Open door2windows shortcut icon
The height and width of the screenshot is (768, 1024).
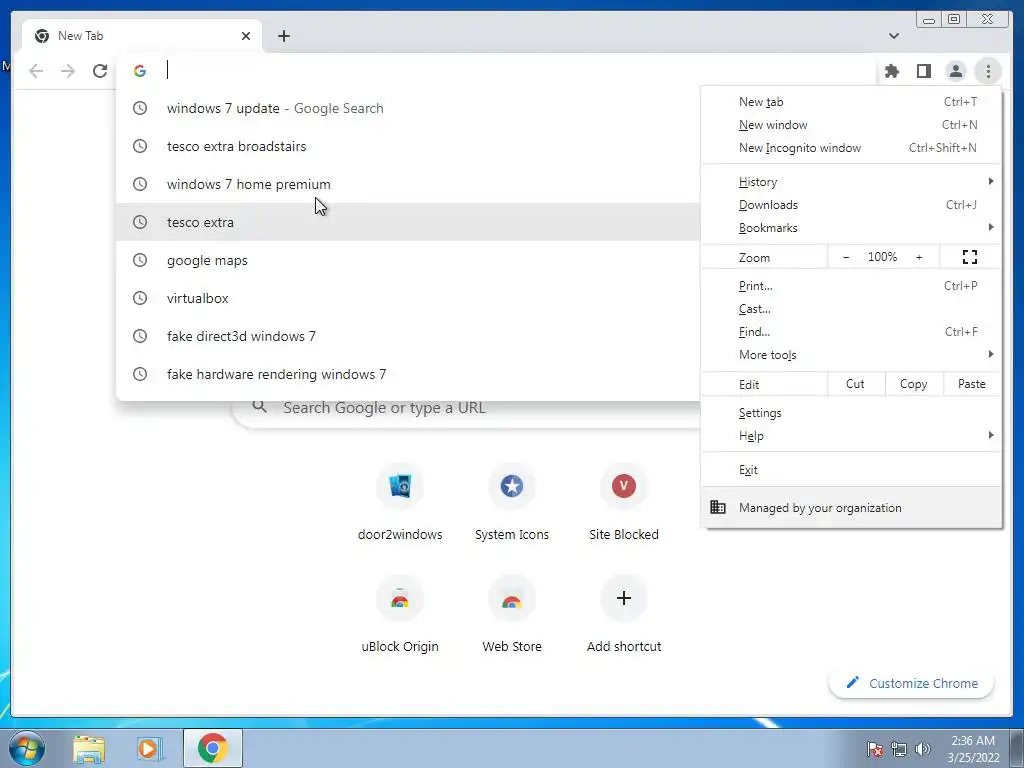(400, 487)
